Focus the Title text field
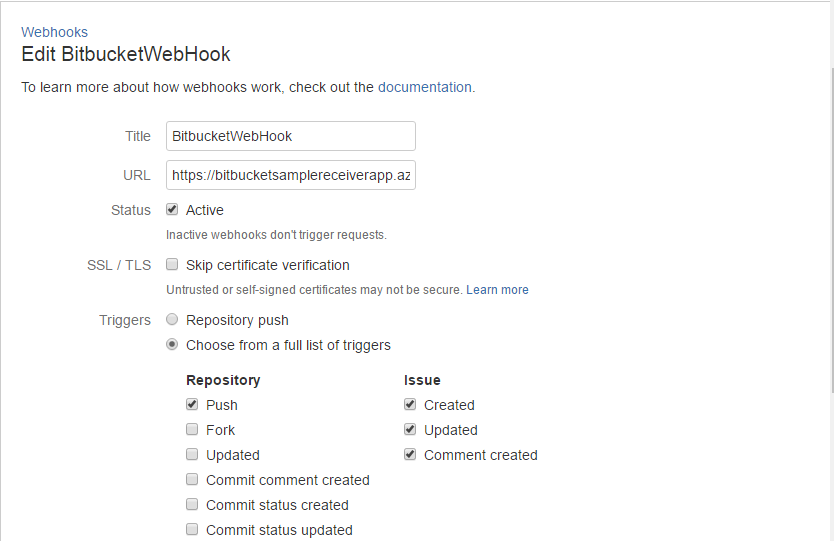 (290, 136)
